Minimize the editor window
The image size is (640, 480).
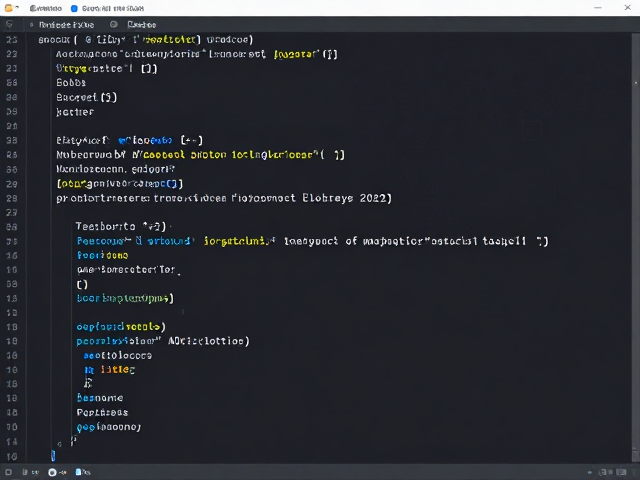pyautogui.click(x=598, y=8)
